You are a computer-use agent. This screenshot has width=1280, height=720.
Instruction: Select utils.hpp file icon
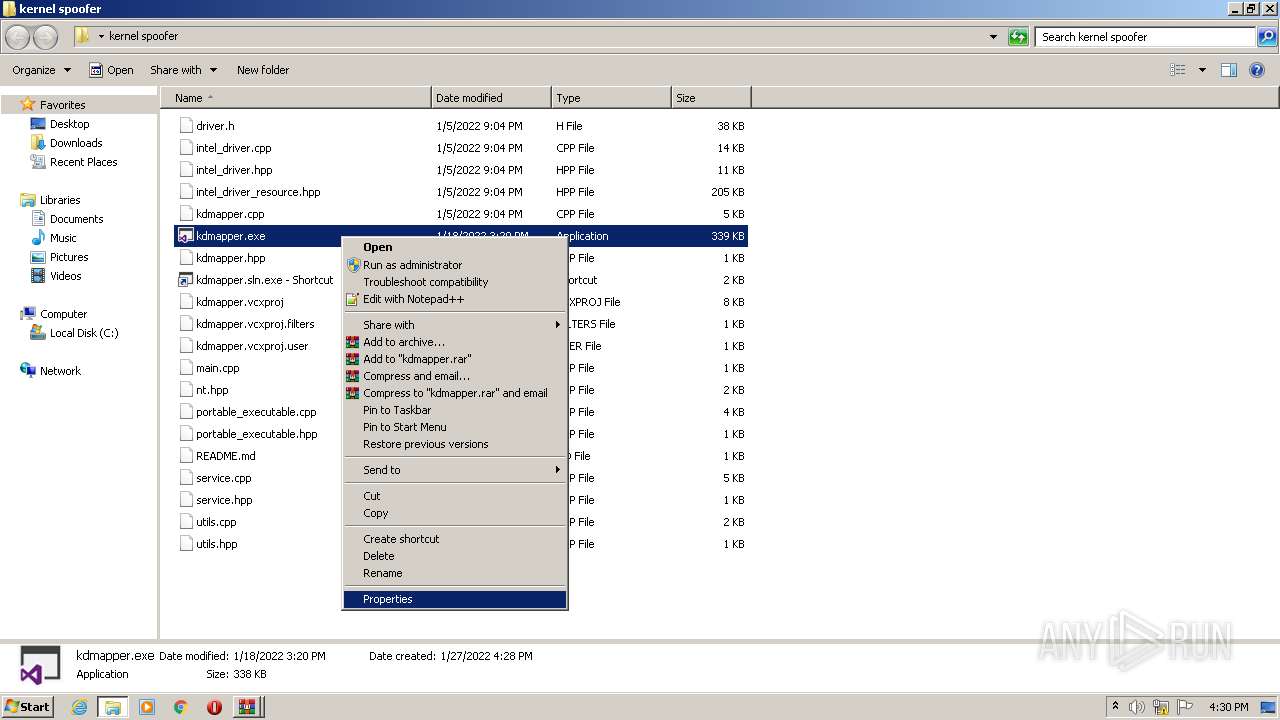pyautogui.click(x=186, y=544)
